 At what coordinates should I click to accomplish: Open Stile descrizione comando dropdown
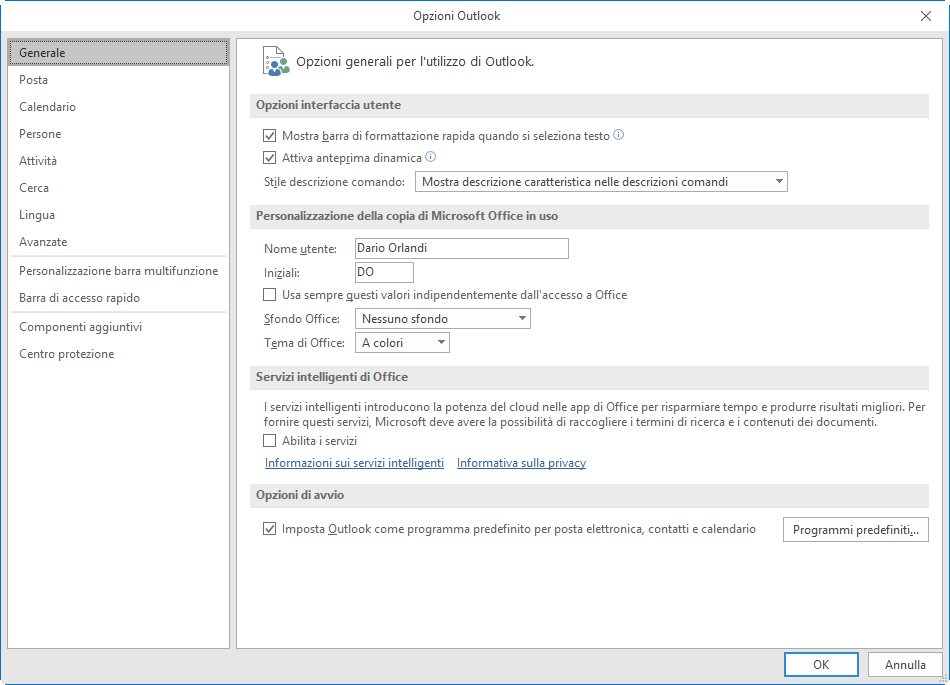601,182
